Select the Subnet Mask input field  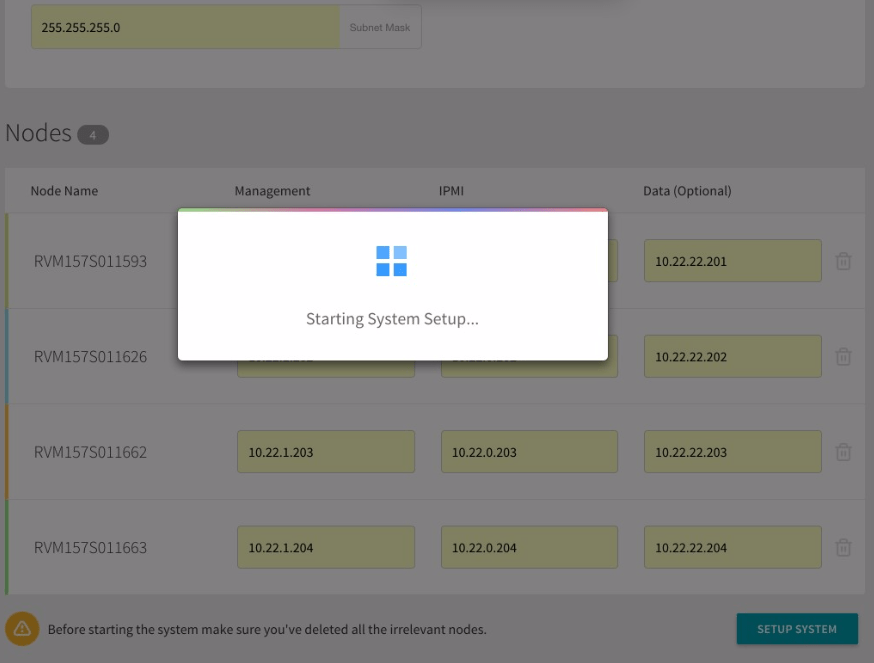(185, 27)
